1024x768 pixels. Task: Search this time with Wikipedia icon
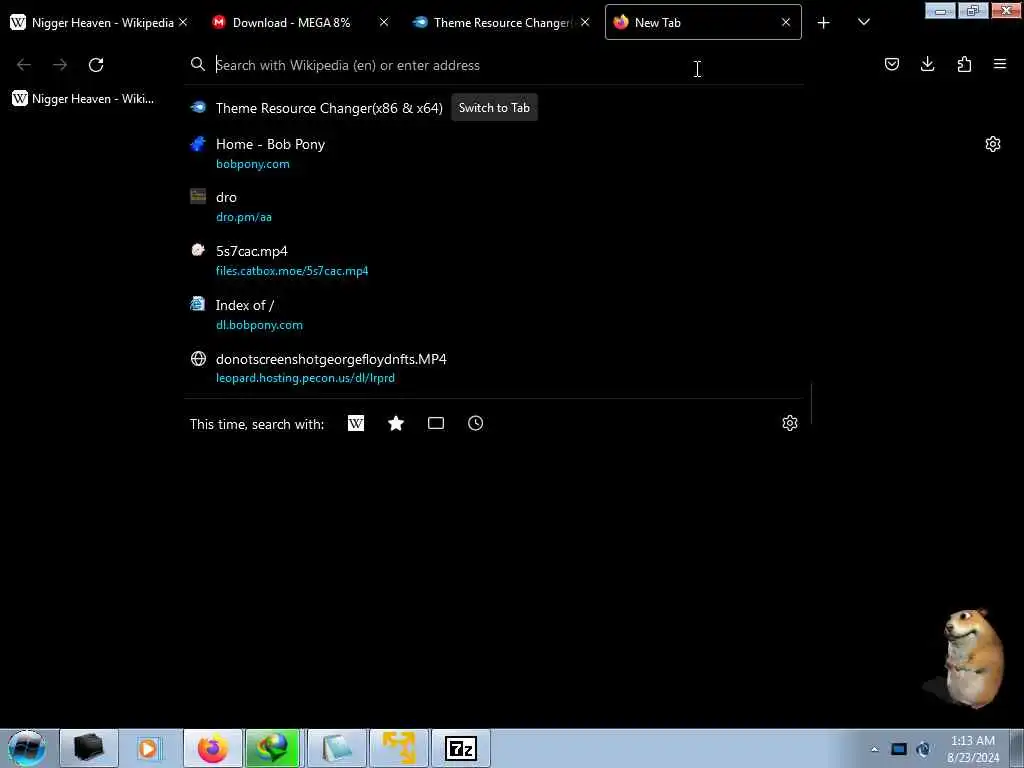point(356,423)
